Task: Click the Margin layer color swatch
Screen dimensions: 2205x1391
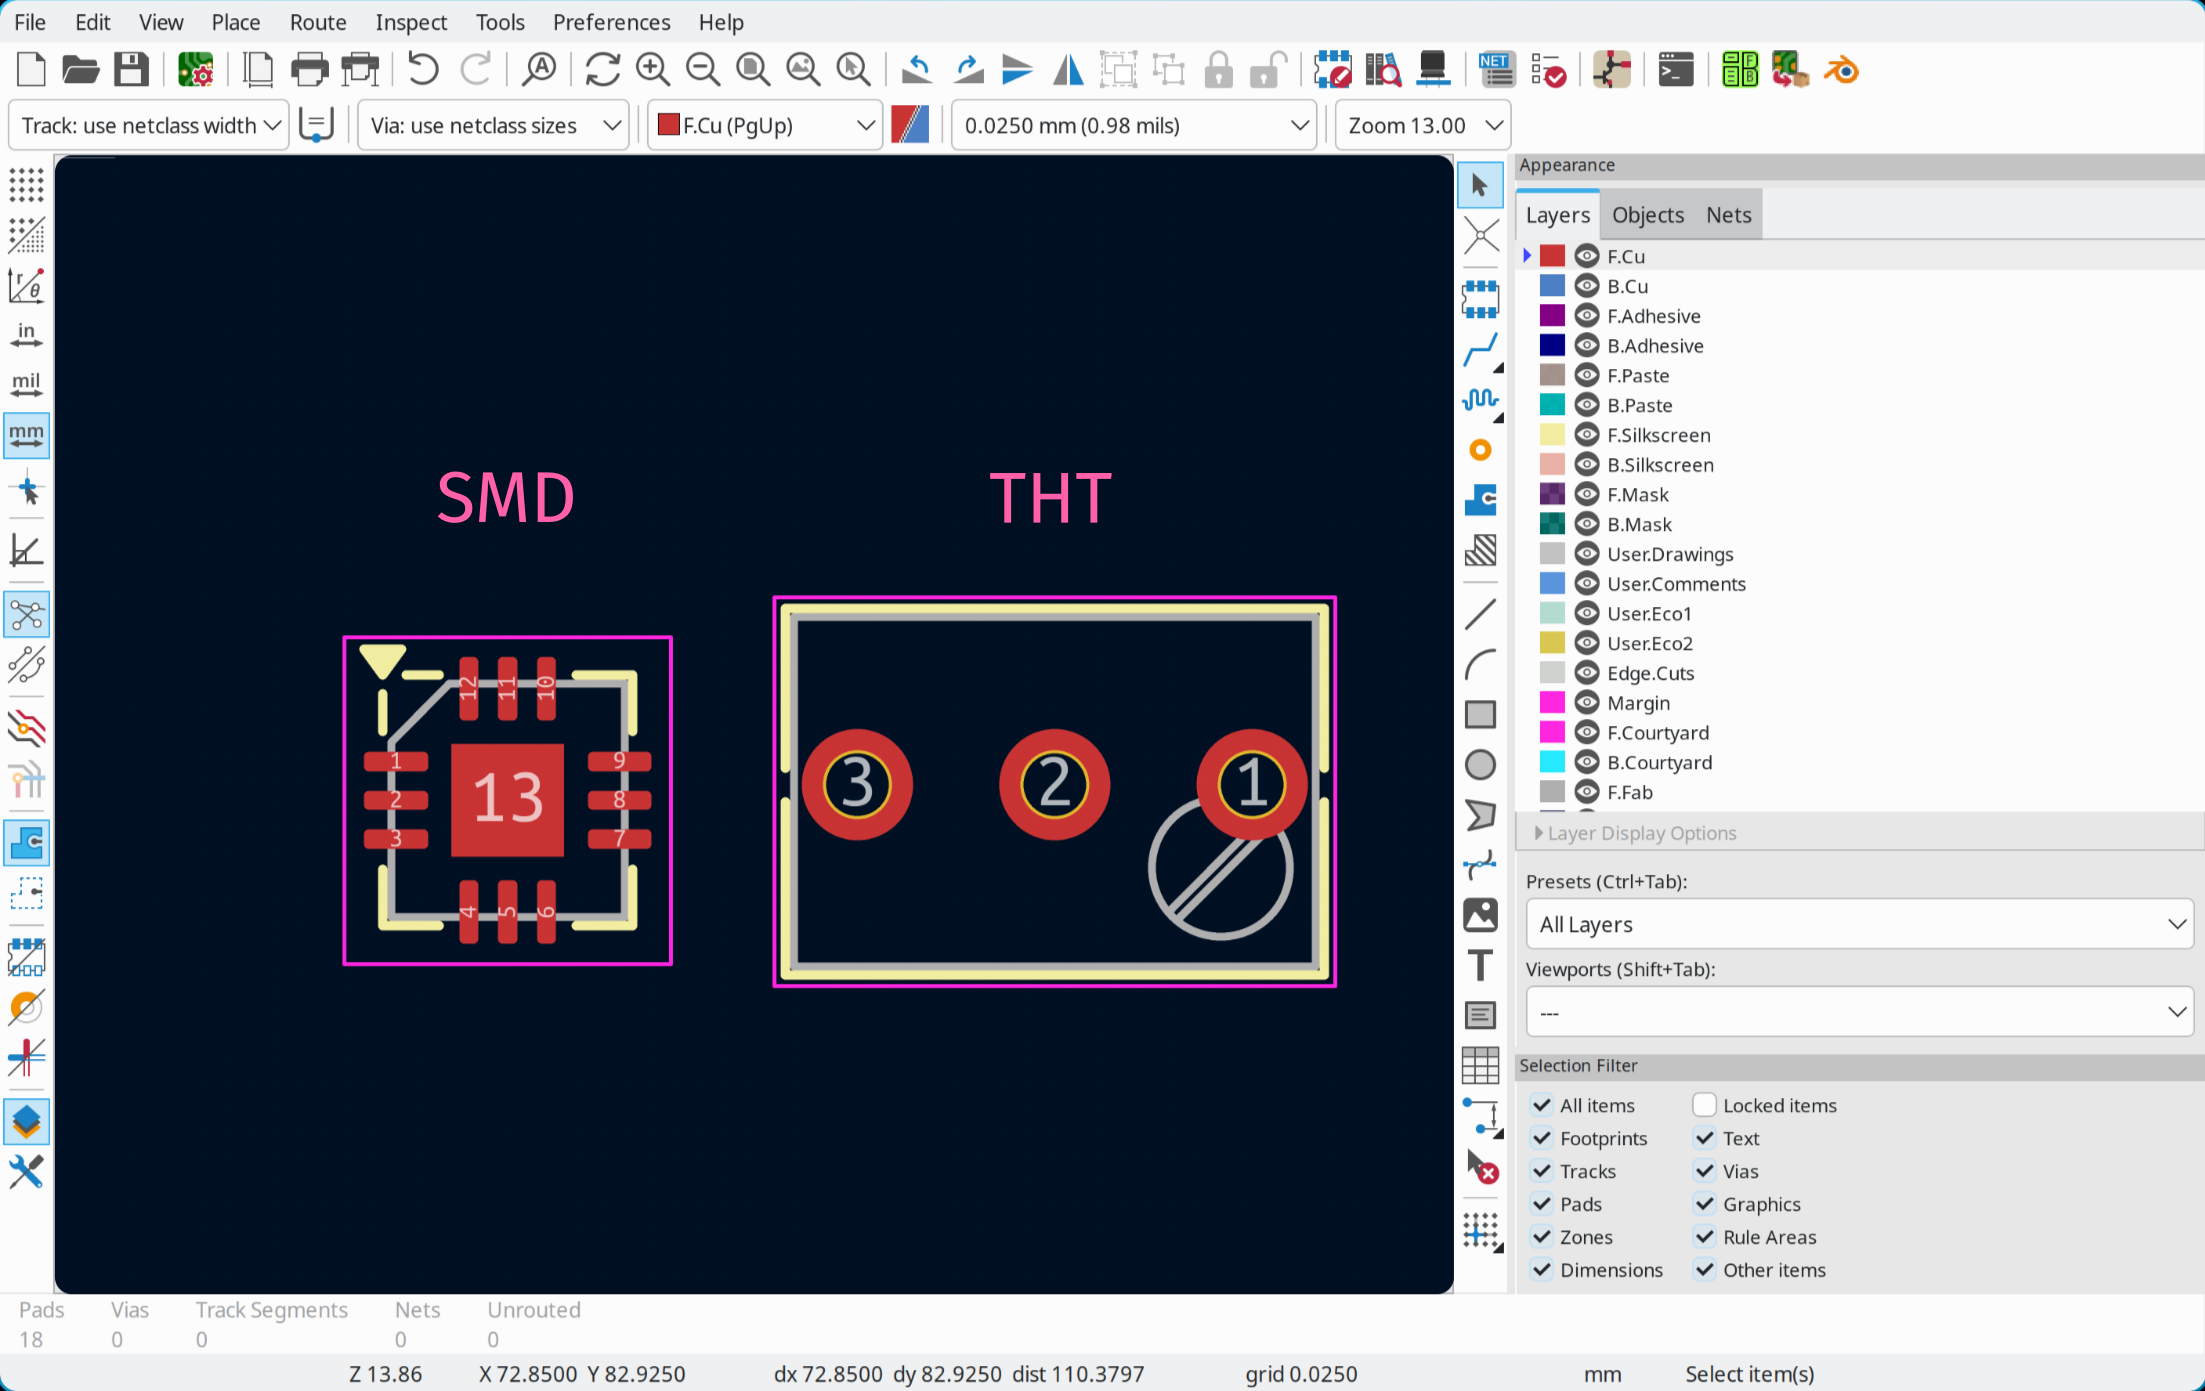Action: [1552, 703]
